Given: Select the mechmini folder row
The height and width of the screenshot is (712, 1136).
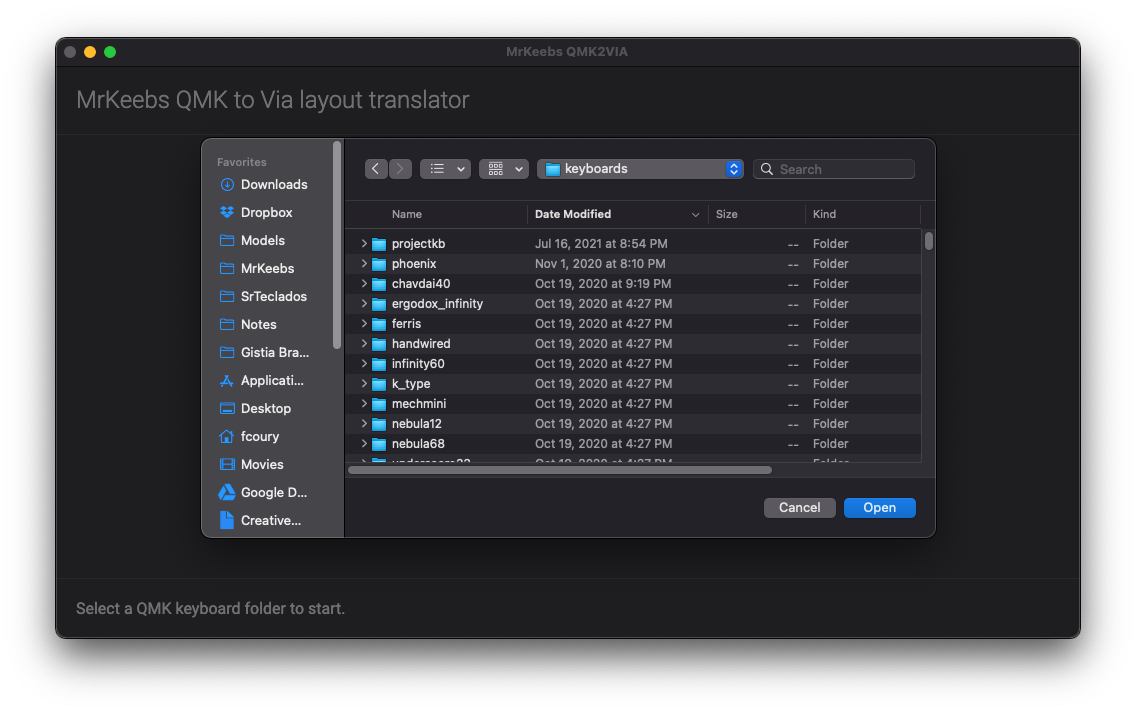Looking at the screenshot, I should click(x=634, y=403).
